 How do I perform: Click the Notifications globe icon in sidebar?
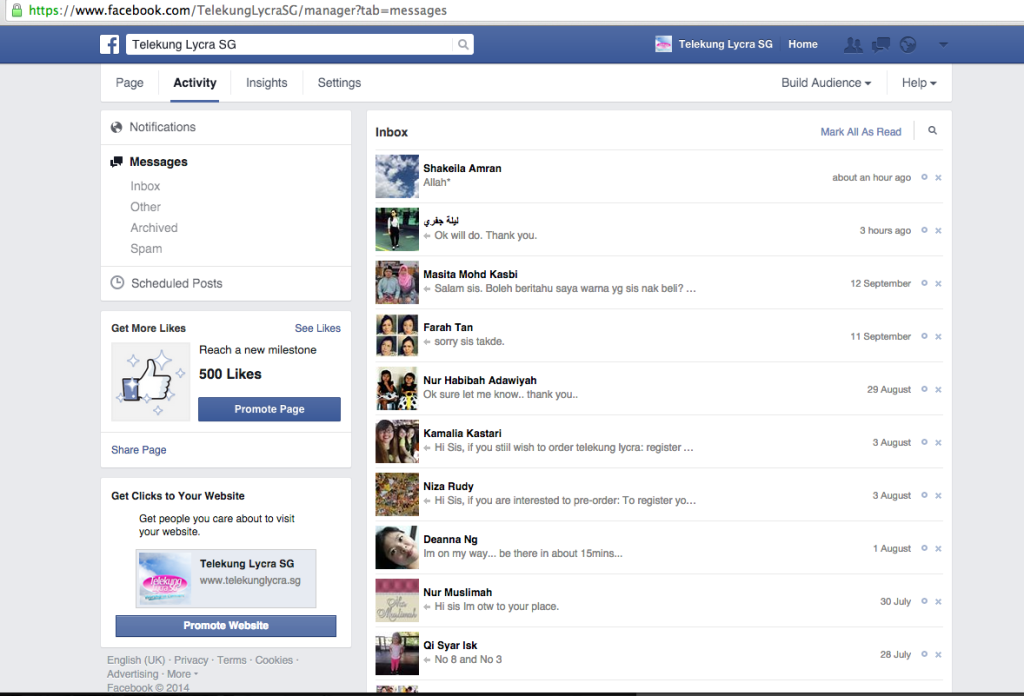point(116,127)
